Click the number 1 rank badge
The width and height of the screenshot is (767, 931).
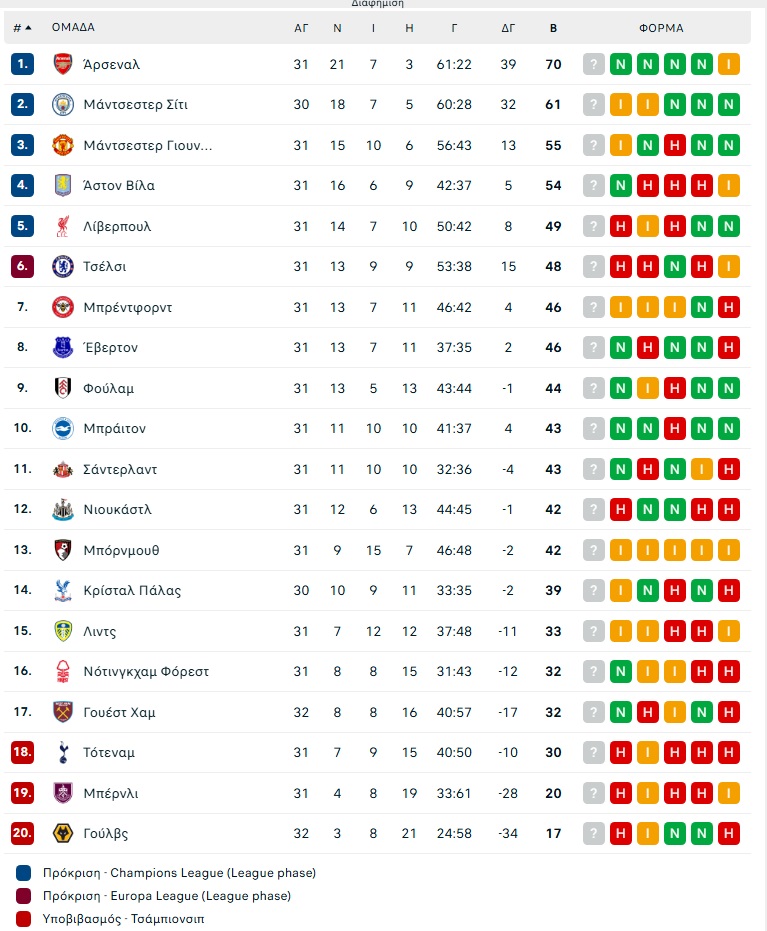coord(22,64)
